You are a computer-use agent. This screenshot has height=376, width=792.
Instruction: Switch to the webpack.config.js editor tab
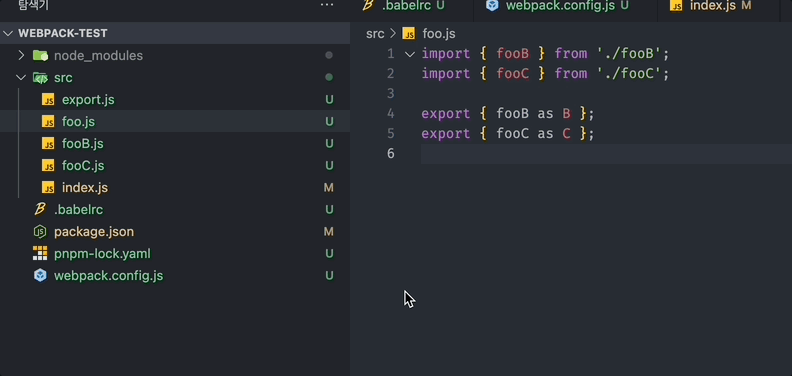558,6
